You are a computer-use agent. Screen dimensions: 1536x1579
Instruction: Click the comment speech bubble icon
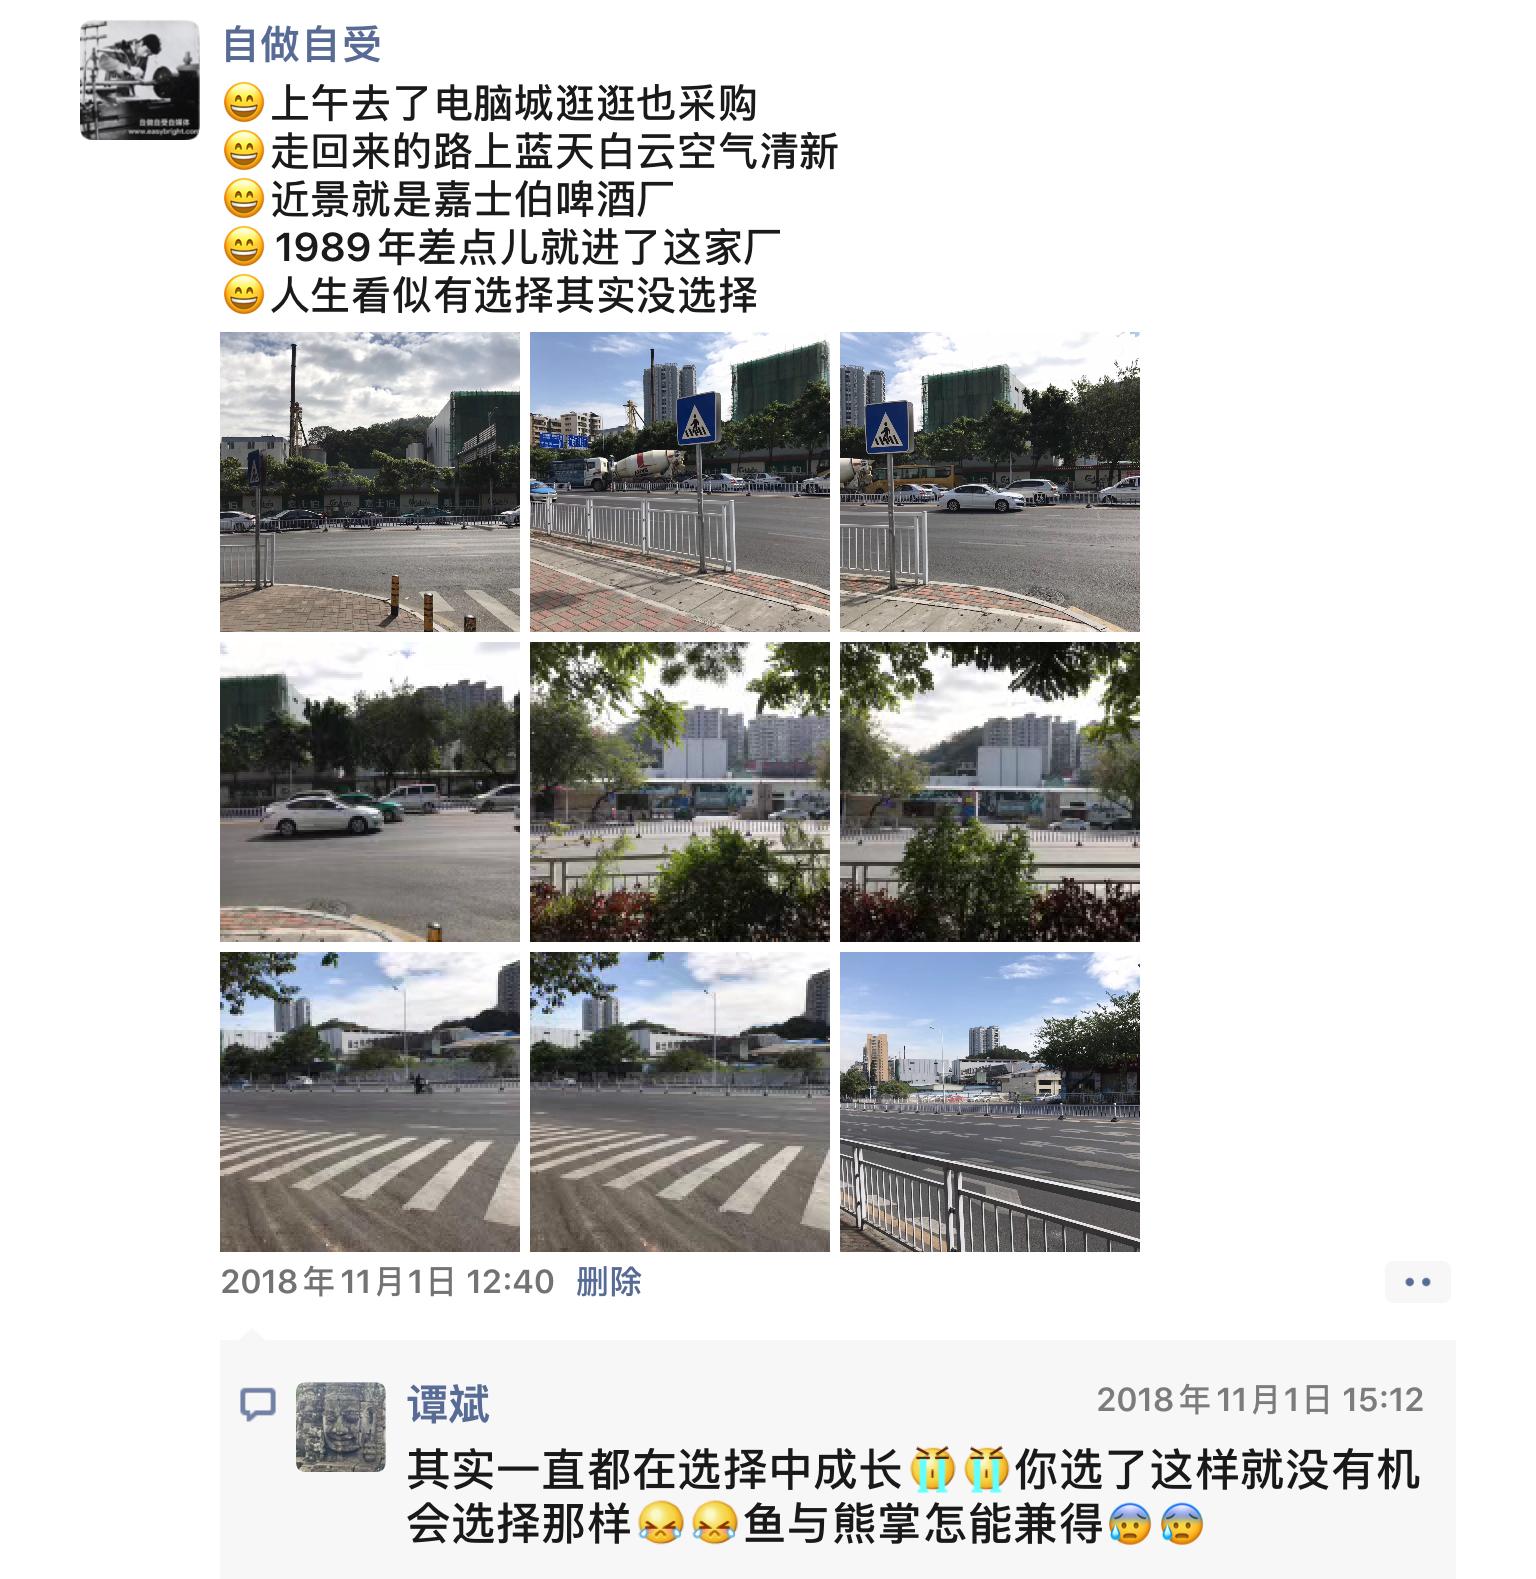pos(258,1405)
